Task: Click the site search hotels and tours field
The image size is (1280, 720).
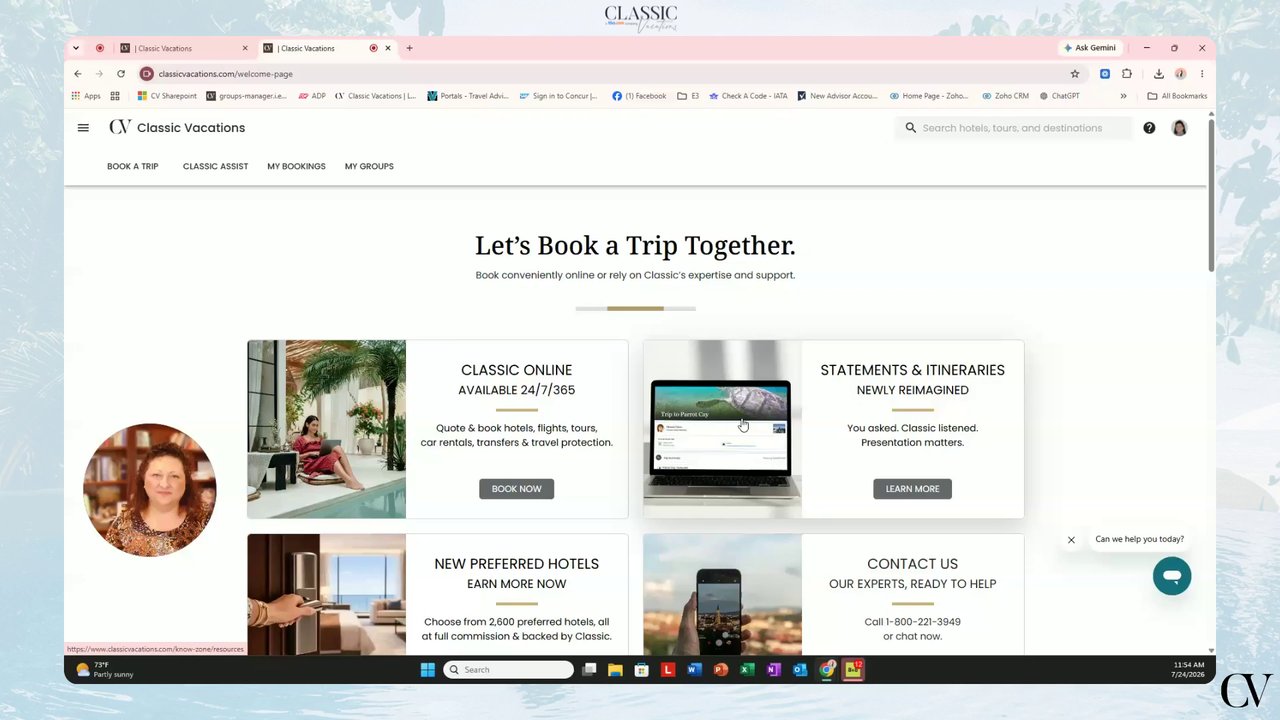Action: [1012, 128]
